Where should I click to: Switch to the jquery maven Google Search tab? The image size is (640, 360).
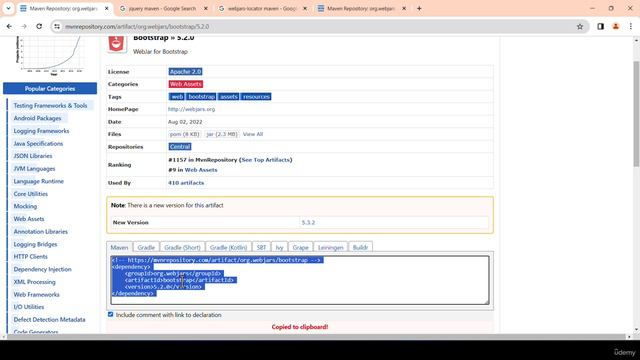coord(163,8)
